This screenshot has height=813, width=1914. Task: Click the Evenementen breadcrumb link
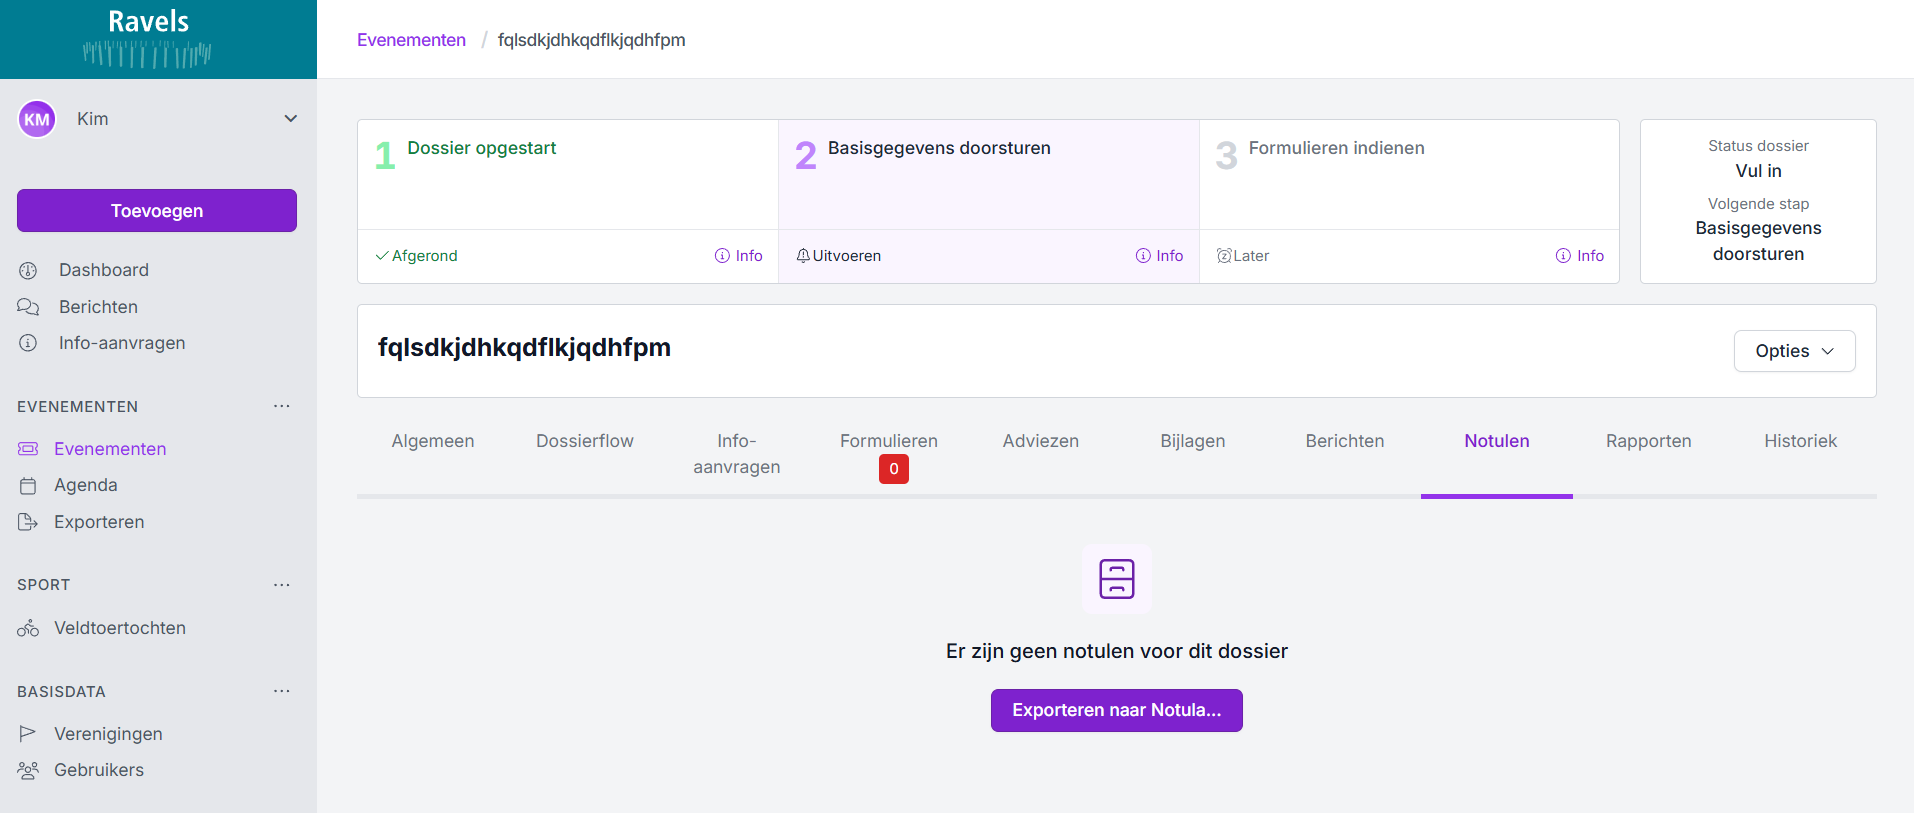click(411, 40)
